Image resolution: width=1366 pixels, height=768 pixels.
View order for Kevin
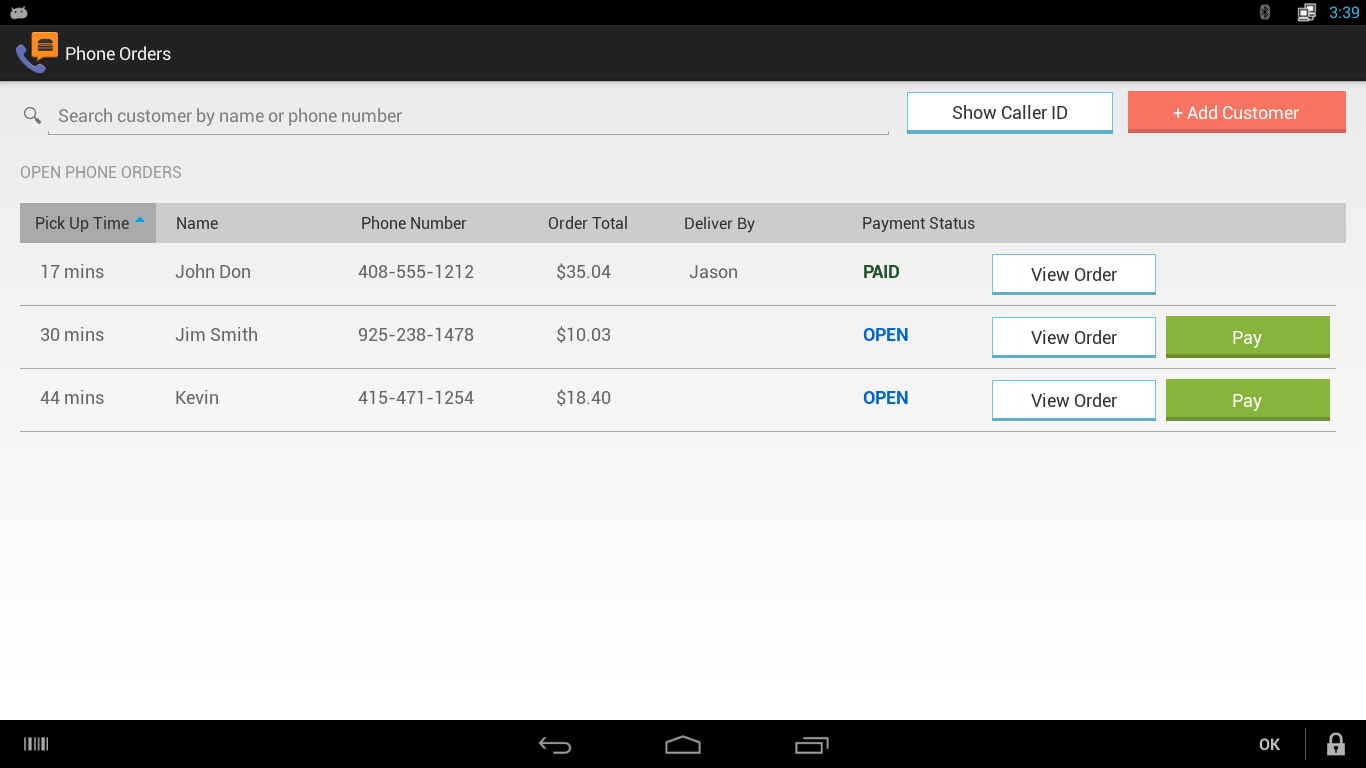click(x=1074, y=401)
